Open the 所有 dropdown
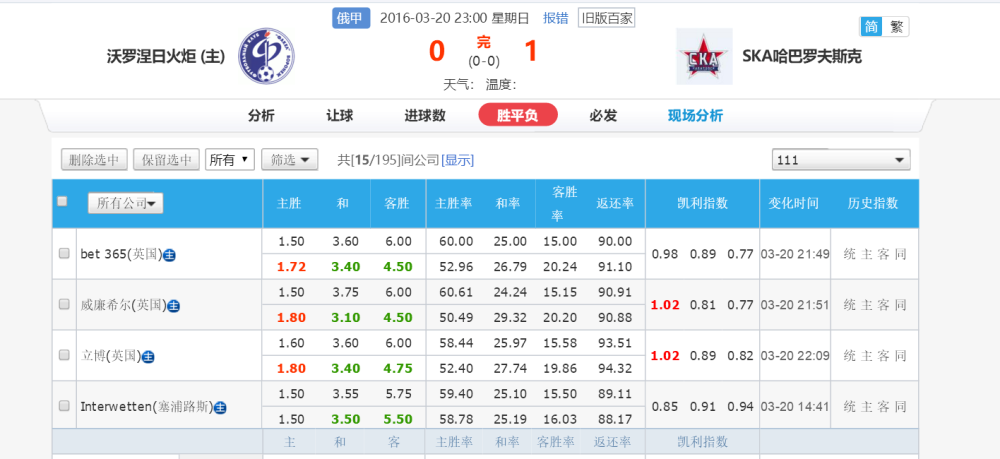This screenshot has width=1000, height=459. point(230,160)
